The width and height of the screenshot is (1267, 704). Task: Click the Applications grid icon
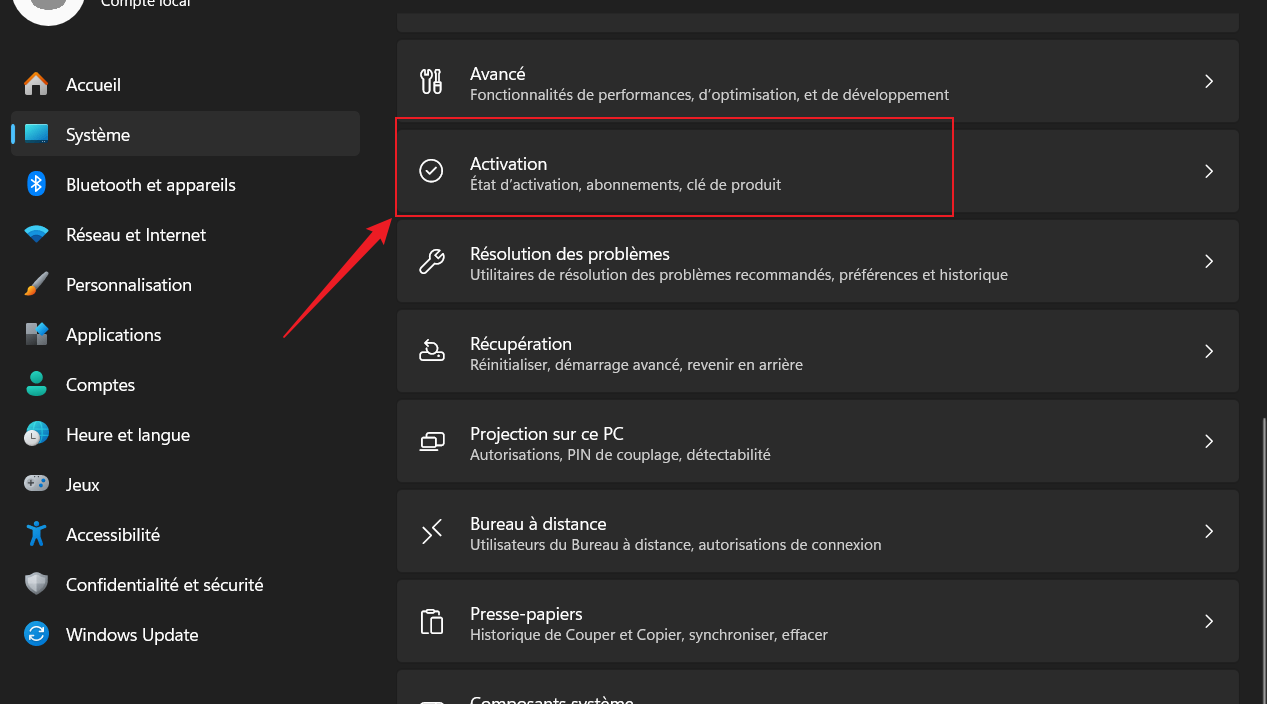click(36, 334)
